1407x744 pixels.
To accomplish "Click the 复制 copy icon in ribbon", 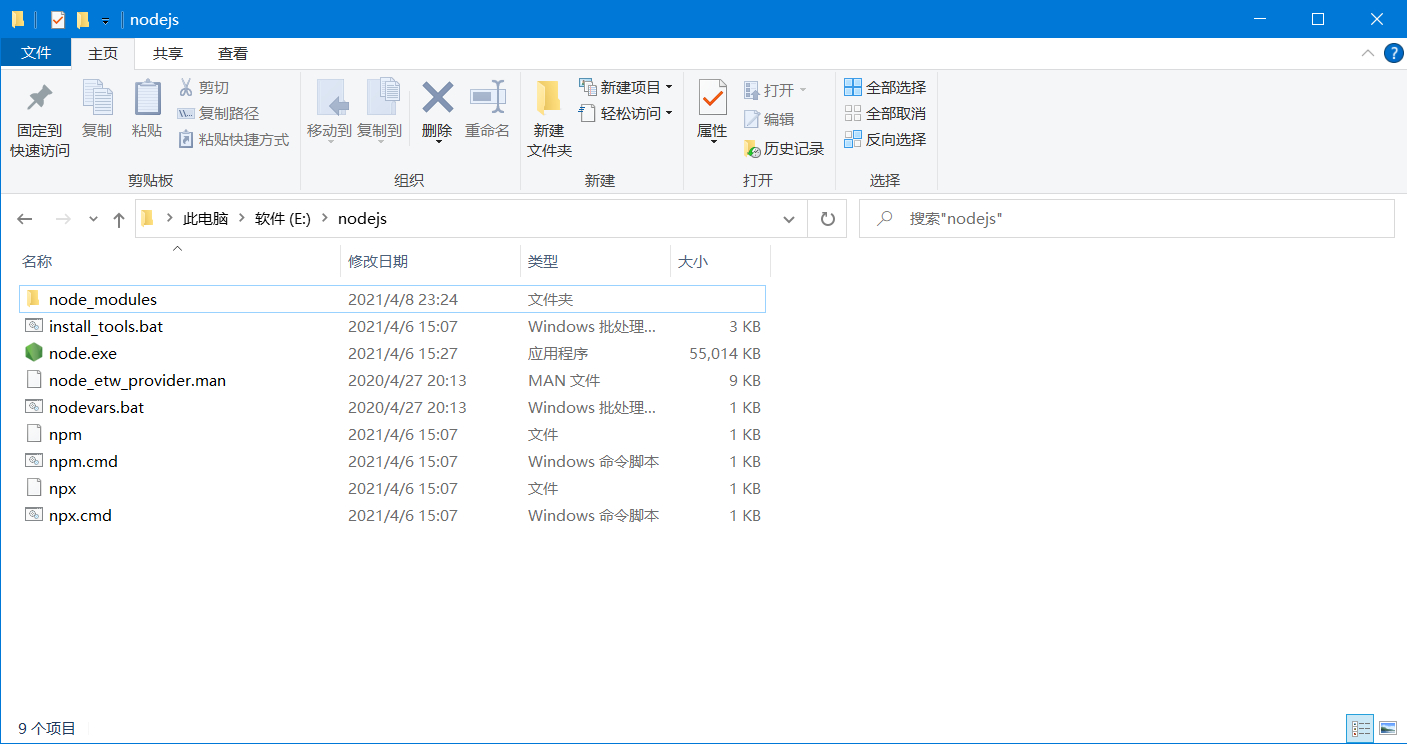I will coord(97,98).
